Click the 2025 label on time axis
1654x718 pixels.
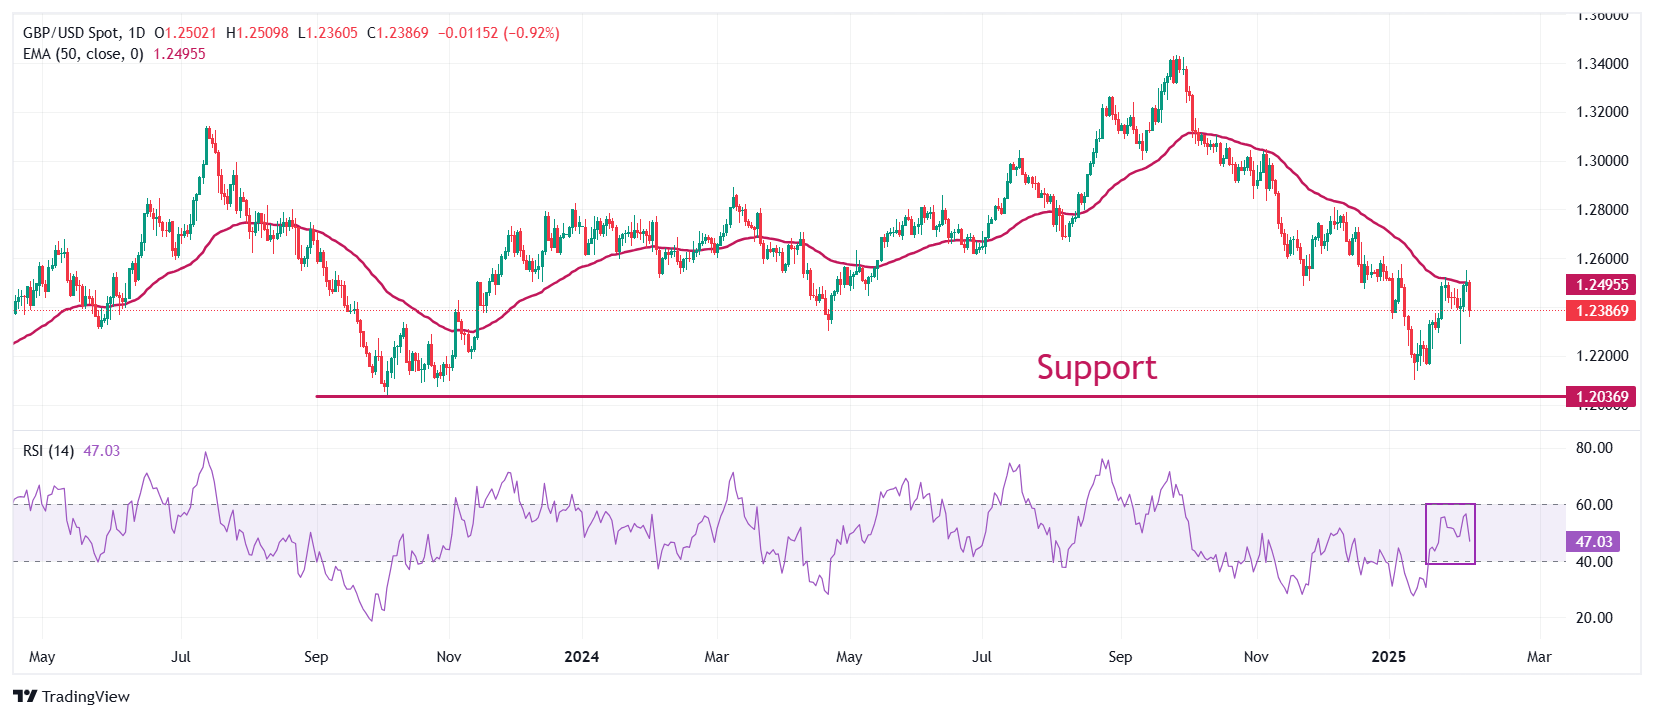1388,657
